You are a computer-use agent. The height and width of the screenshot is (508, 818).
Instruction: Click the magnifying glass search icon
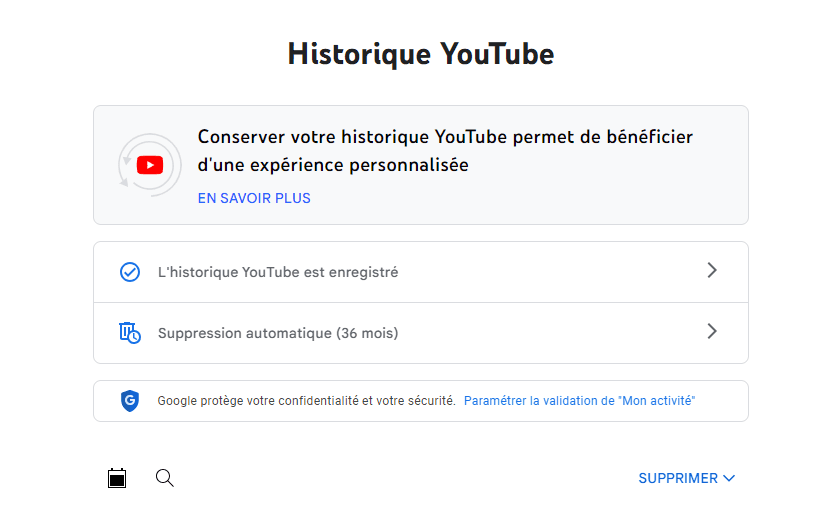tap(165, 478)
